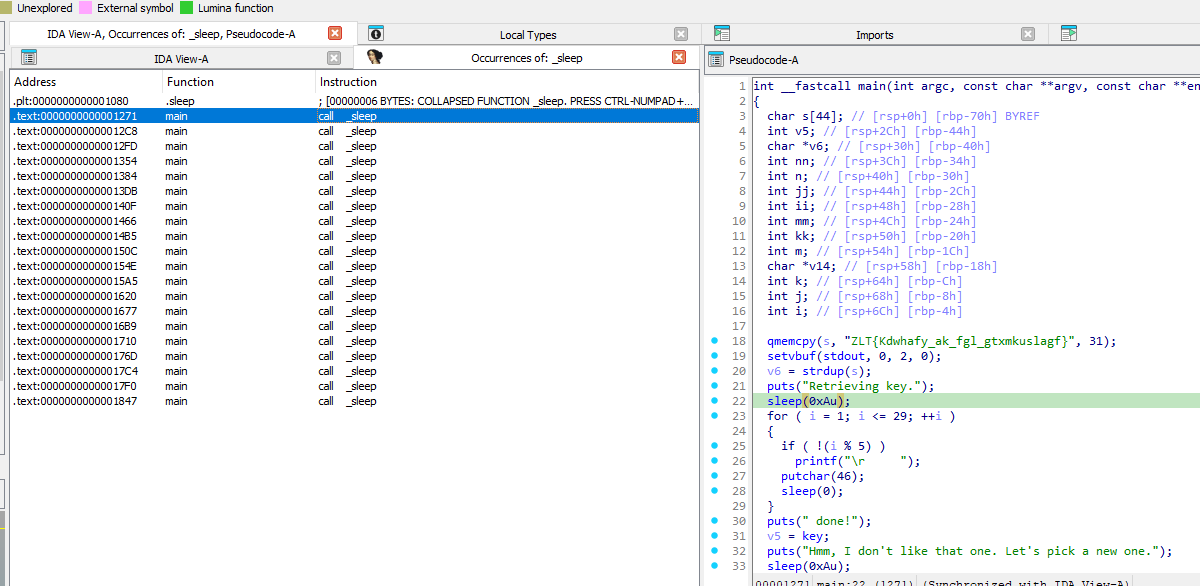Click the Imports tab icon
This screenshot has height=586, width=1200.
pyautogui.click(x=722, y=34)
